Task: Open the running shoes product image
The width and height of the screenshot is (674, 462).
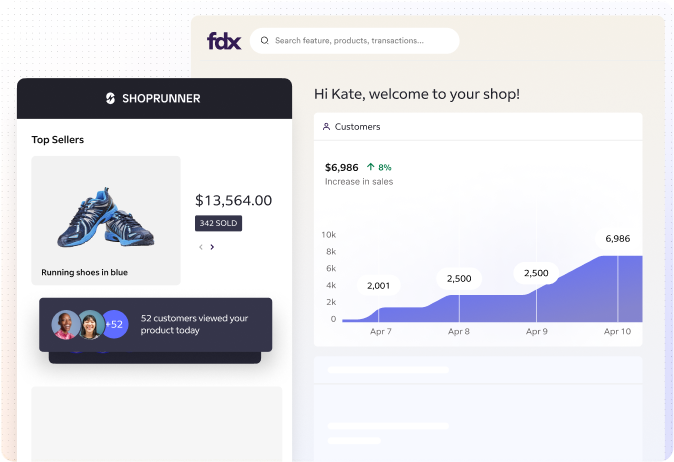Action: (x=106, y=217)
